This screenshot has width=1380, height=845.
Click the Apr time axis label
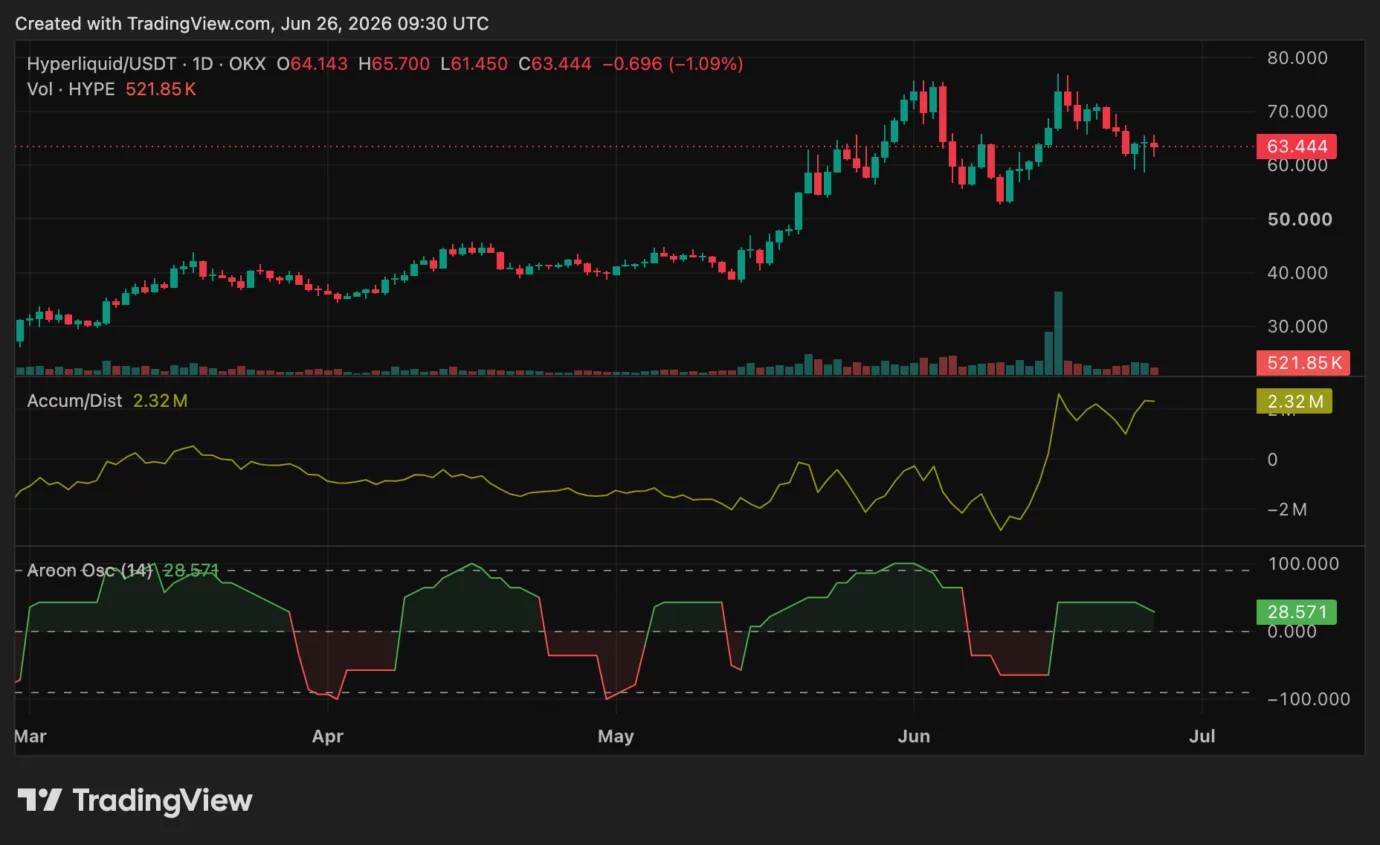[x=327, y=737]
